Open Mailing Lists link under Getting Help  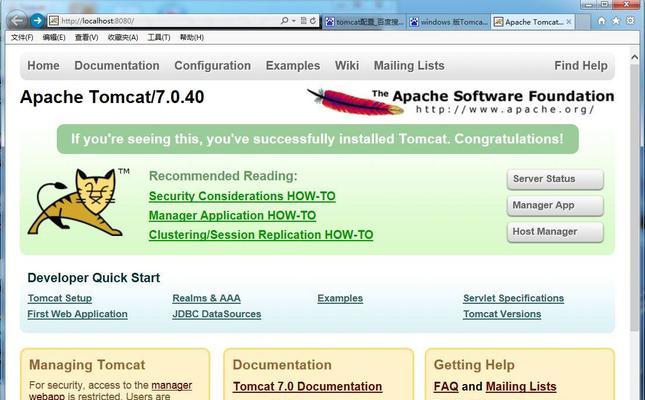pos(521,386)
